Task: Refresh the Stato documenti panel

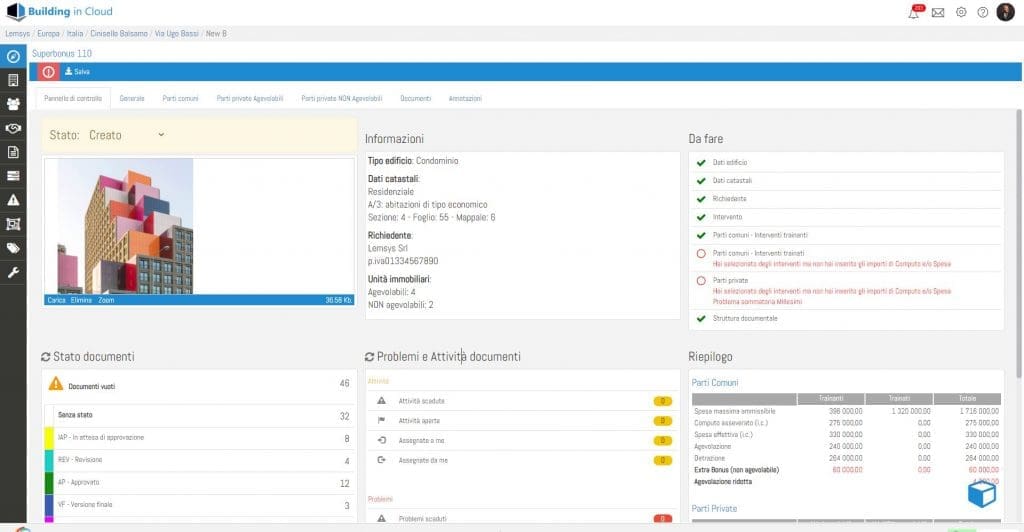Action: click(46, 357)
